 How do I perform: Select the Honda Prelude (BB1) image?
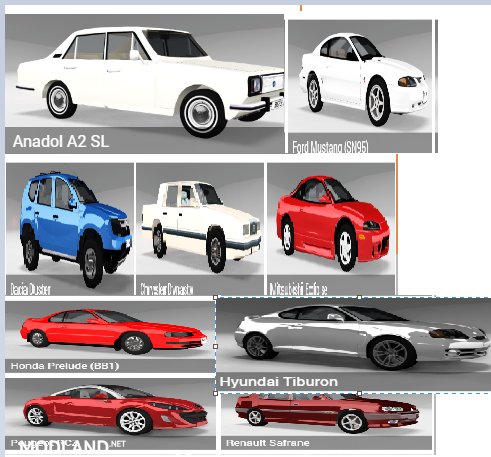tap(110, 337)
